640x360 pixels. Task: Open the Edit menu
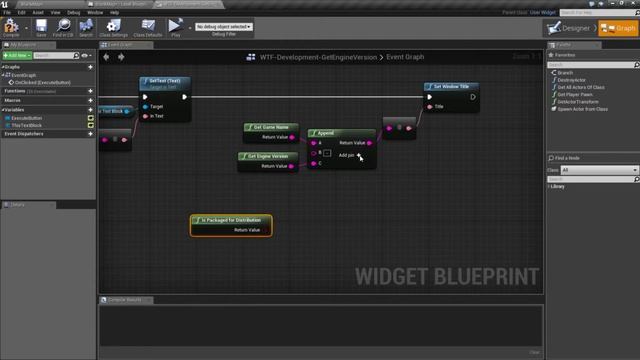tap(21, 13)
